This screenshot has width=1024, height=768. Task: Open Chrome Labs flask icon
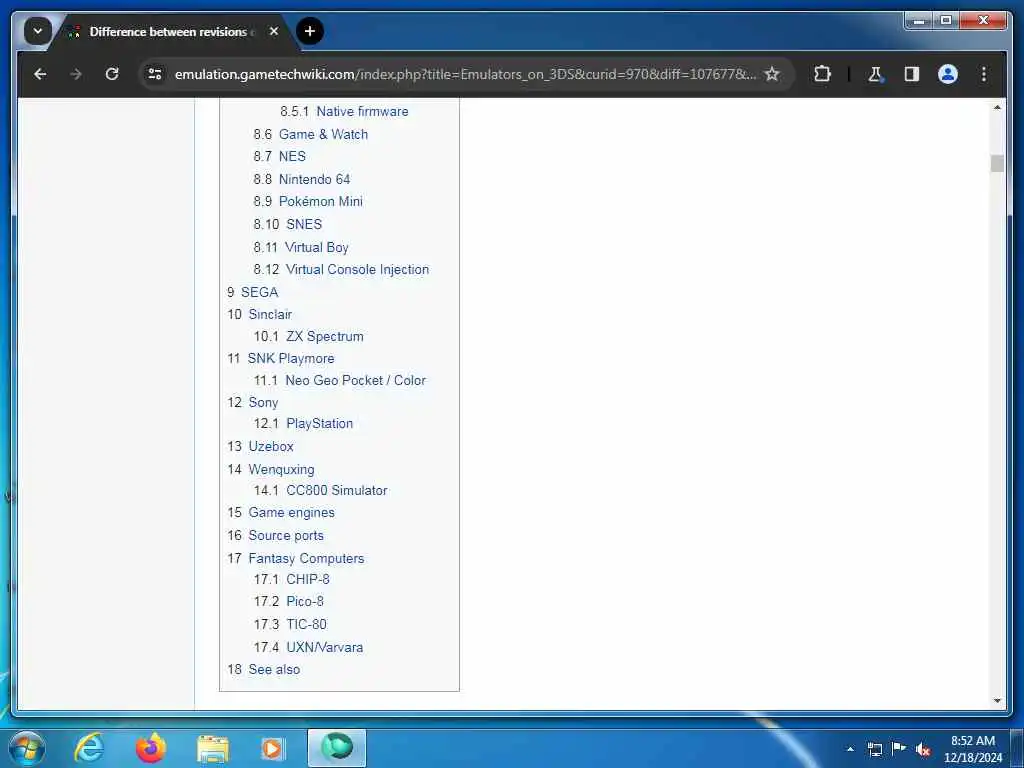coord(875,74)
